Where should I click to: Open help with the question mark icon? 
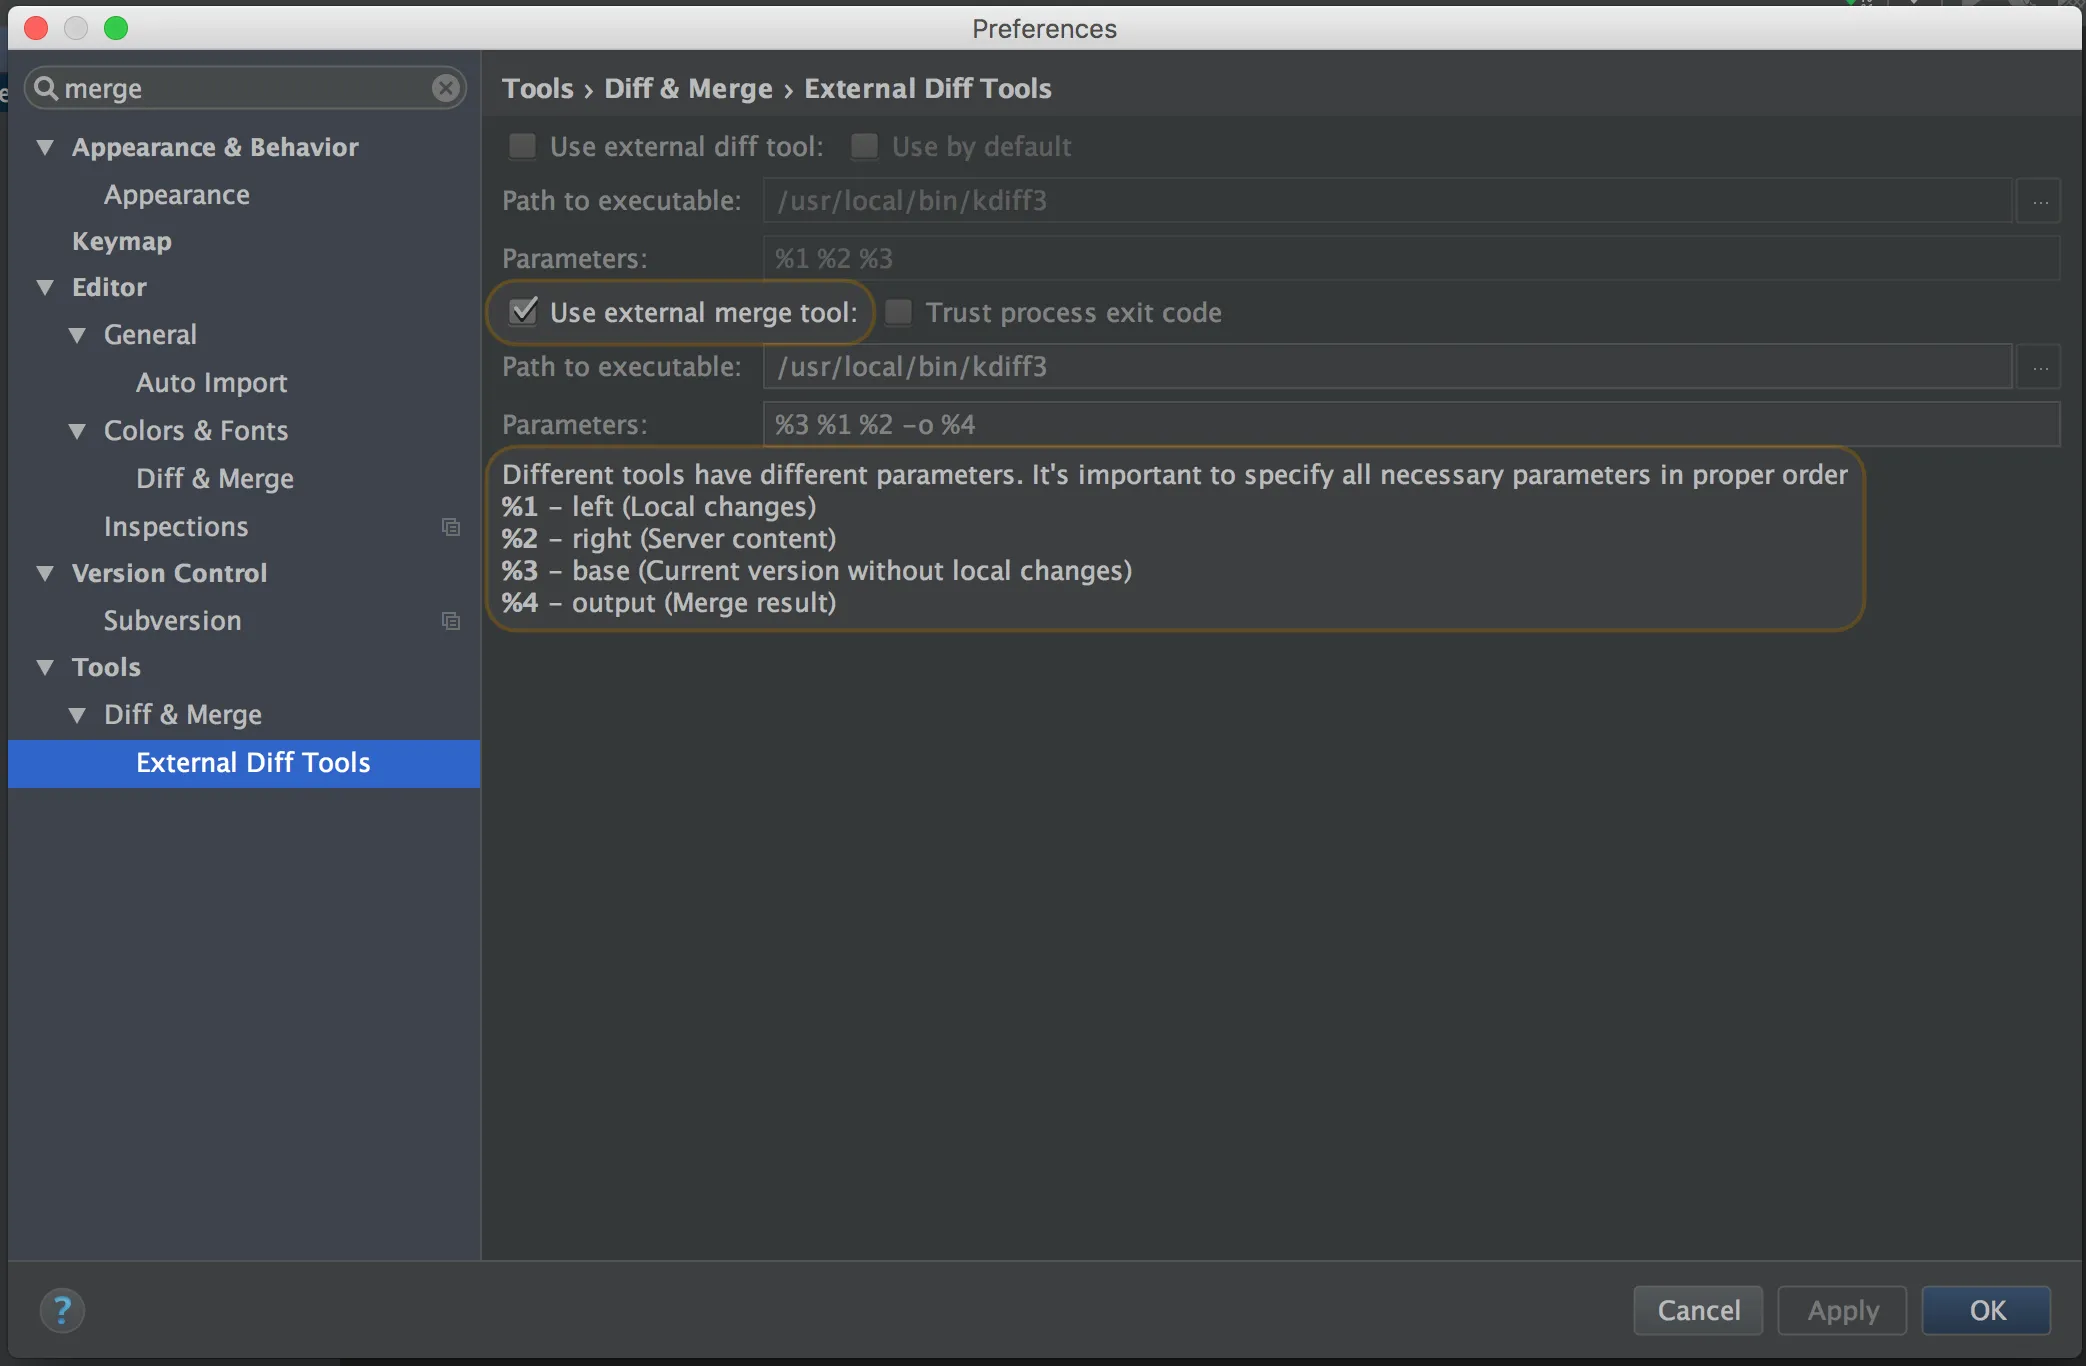tap(62, 1310)
